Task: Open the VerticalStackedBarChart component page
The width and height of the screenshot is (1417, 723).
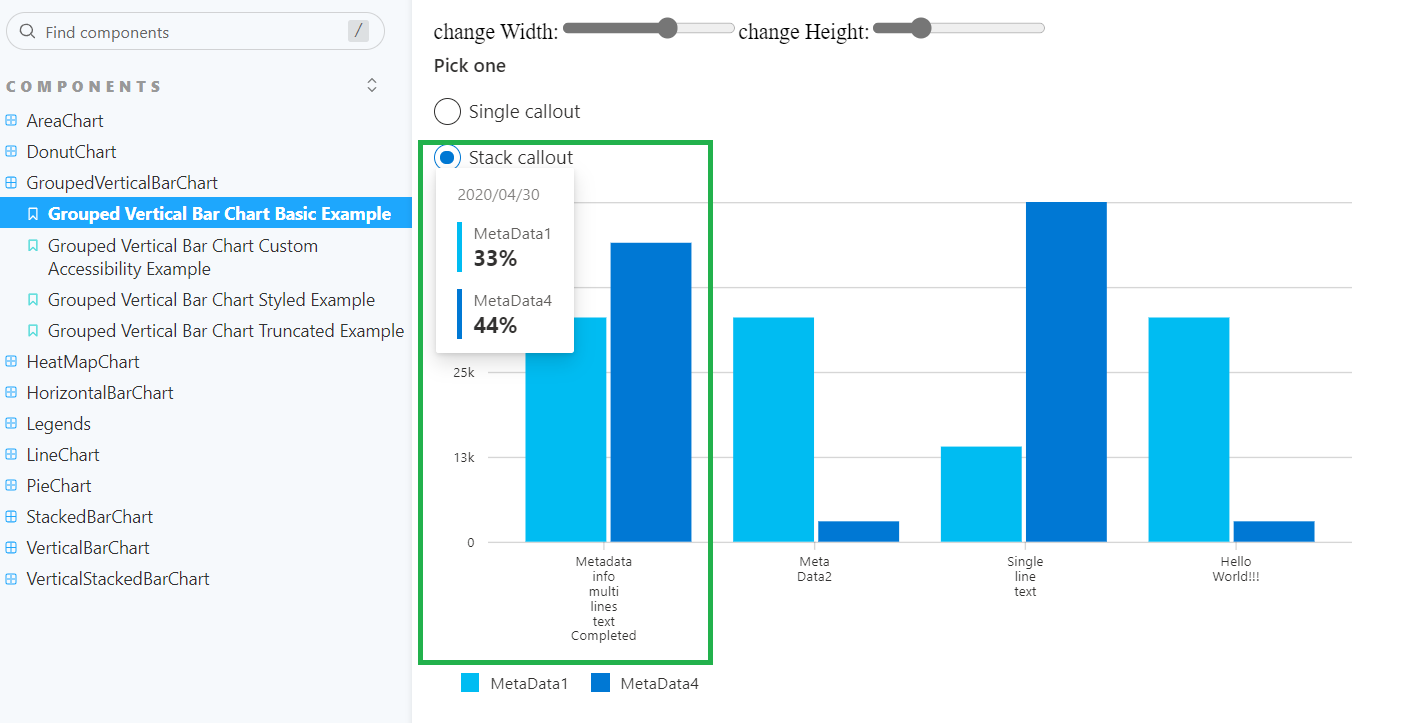Action: (x=117, y=578)
